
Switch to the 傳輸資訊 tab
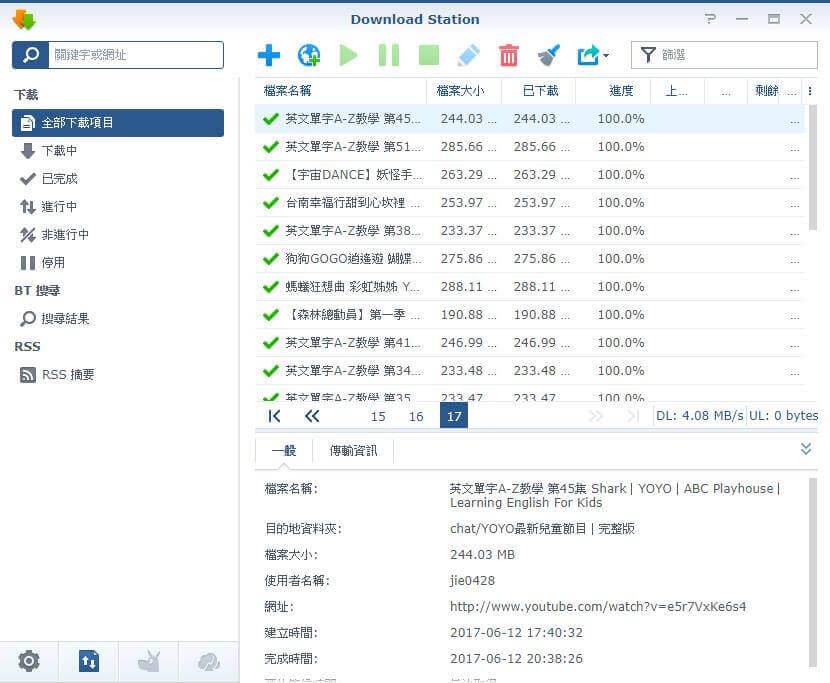pos(354,451)
